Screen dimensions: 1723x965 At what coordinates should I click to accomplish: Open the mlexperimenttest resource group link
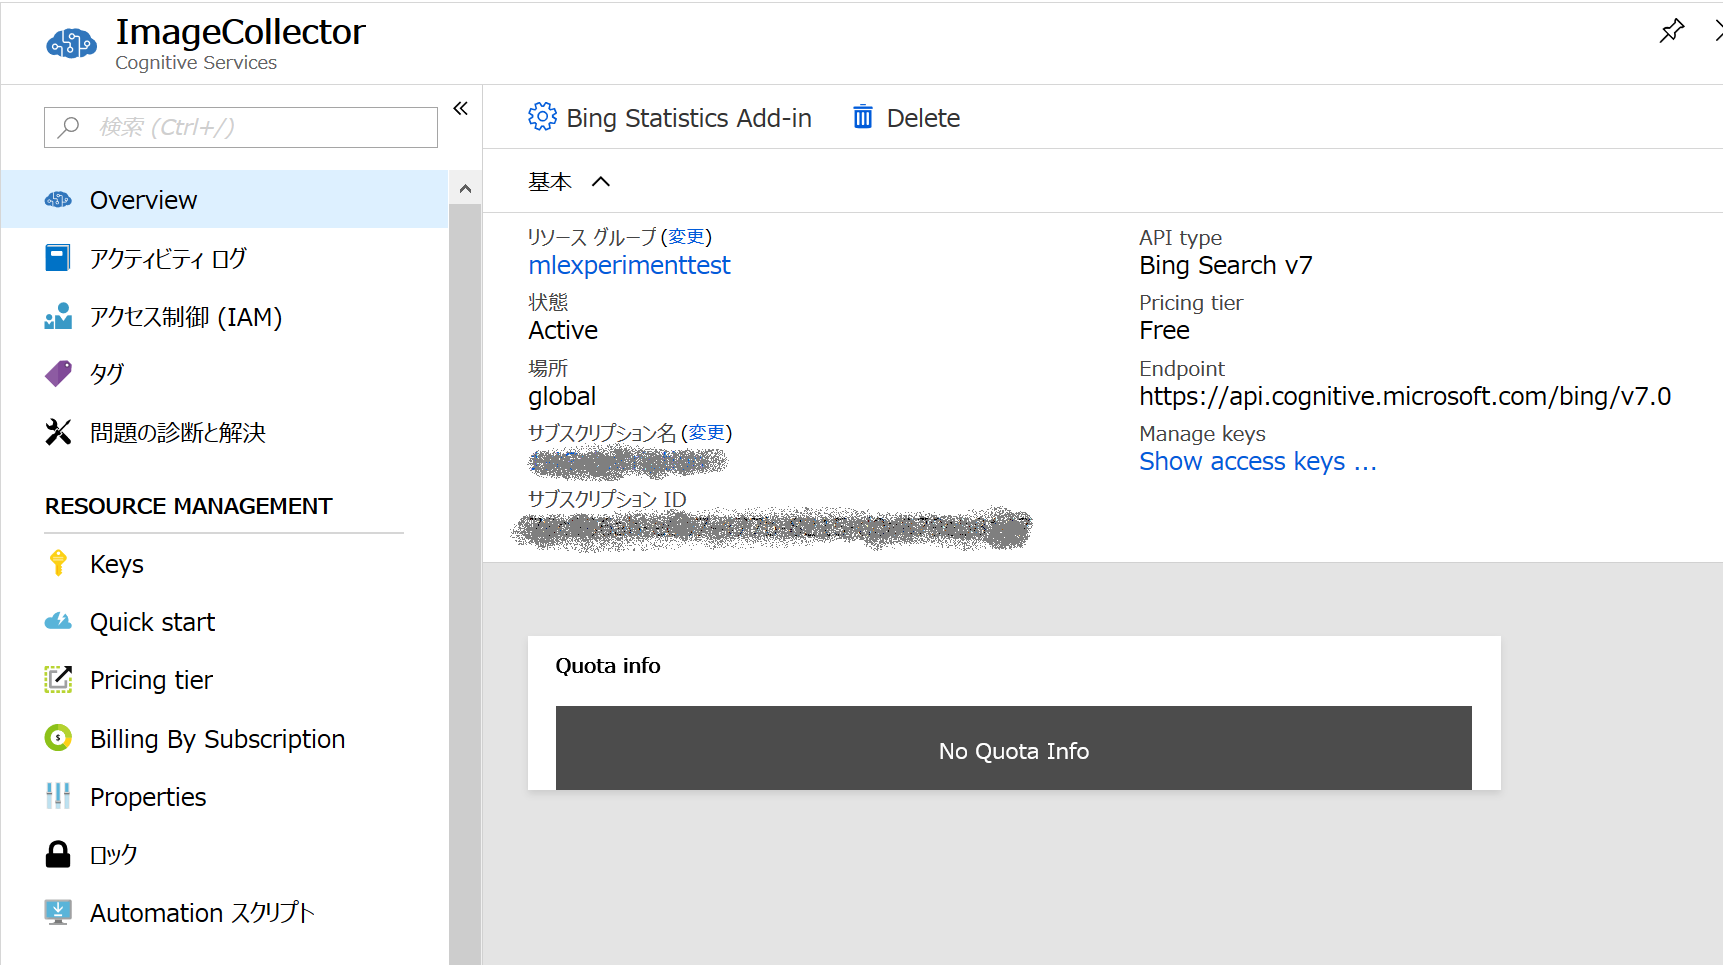[629, 265]
